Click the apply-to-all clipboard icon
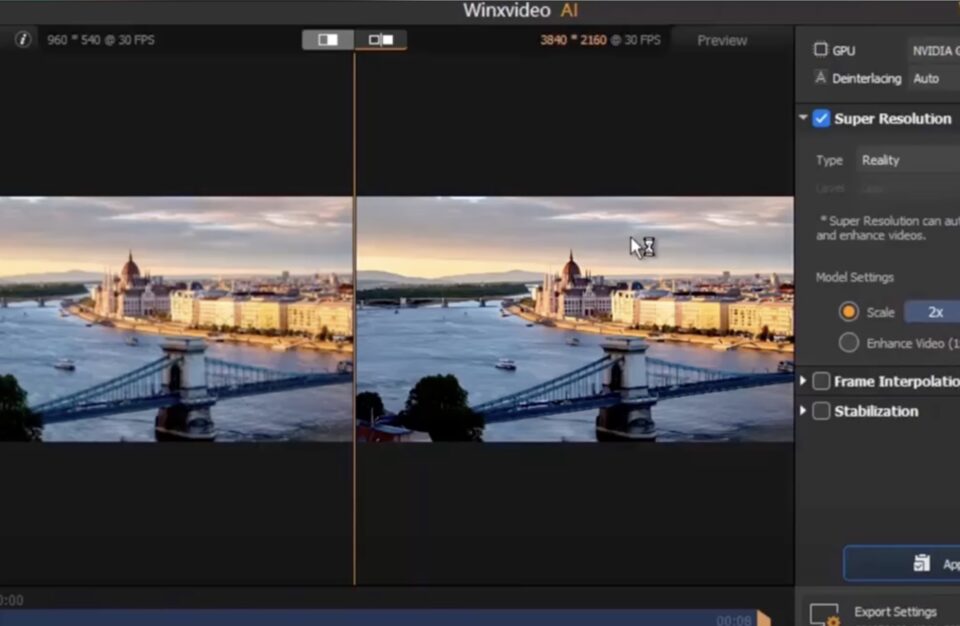The width and height of the screenshot is (960, 626). (x=921, y=562)
